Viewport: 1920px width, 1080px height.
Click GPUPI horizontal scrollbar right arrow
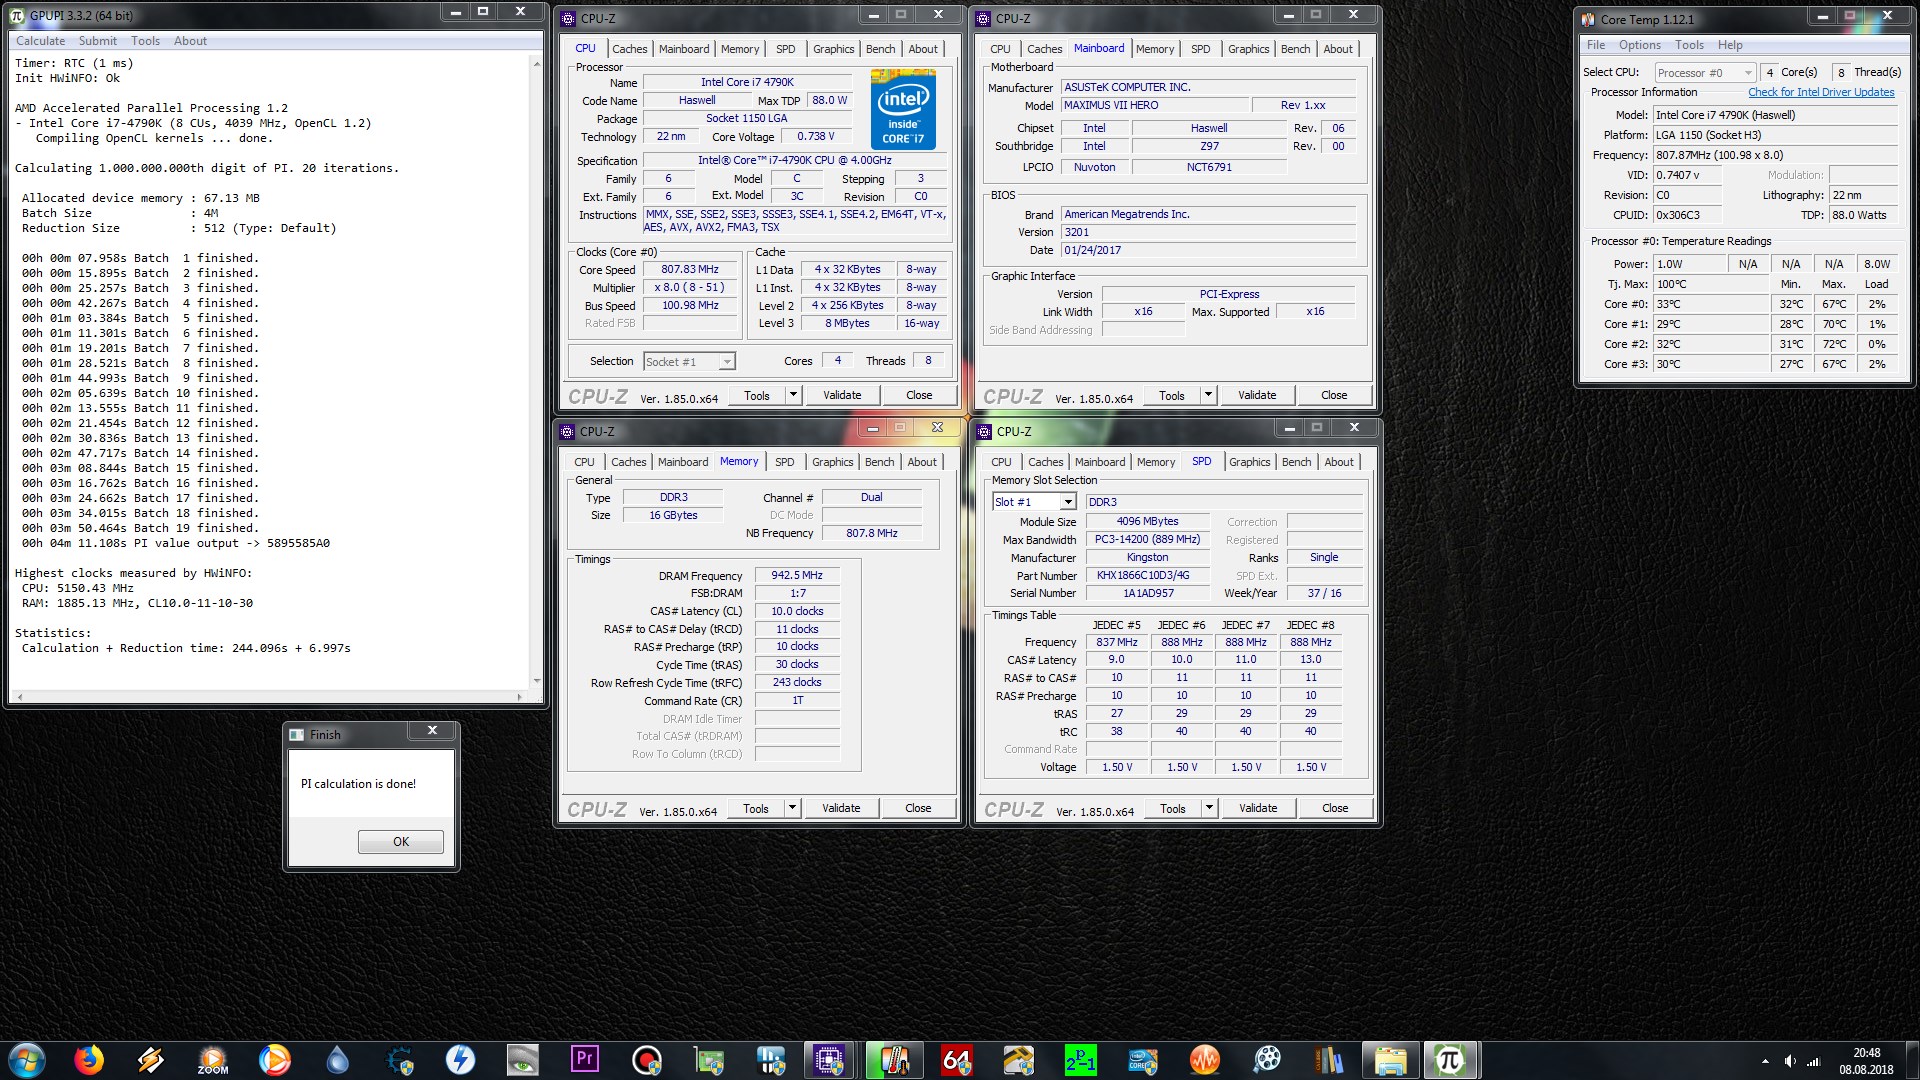point(519,697)
